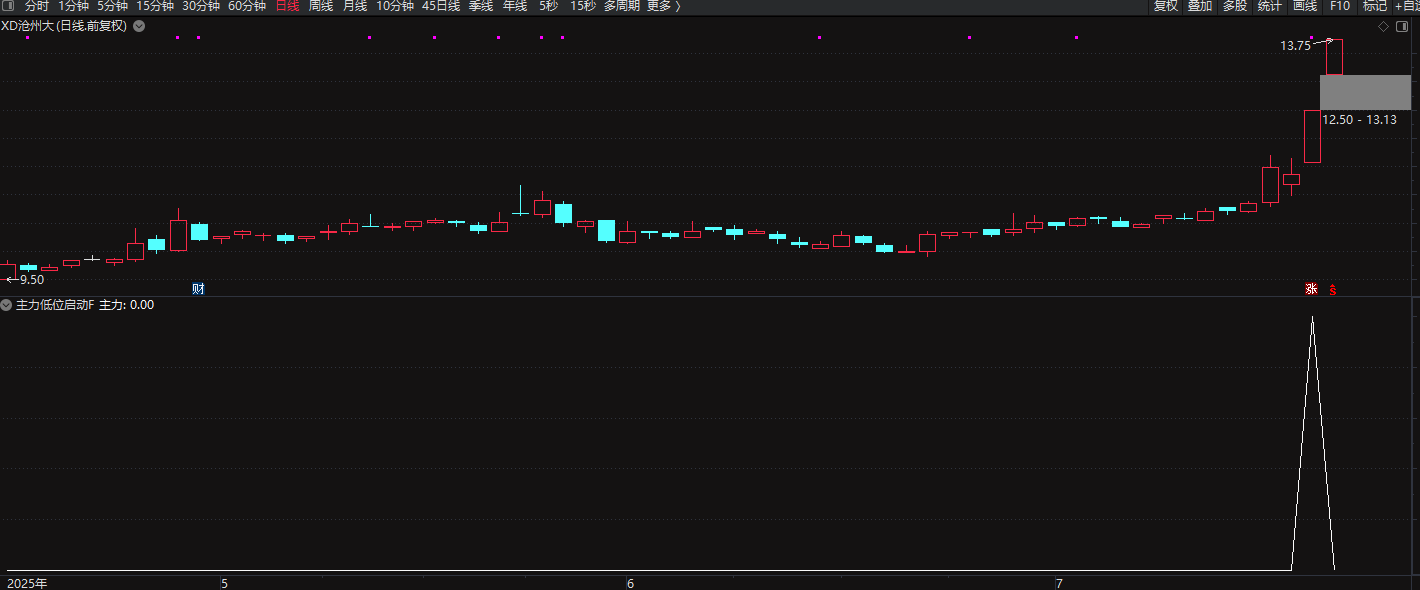
Task: Click the 2025年 date axis label
Action: coord(27,583)
